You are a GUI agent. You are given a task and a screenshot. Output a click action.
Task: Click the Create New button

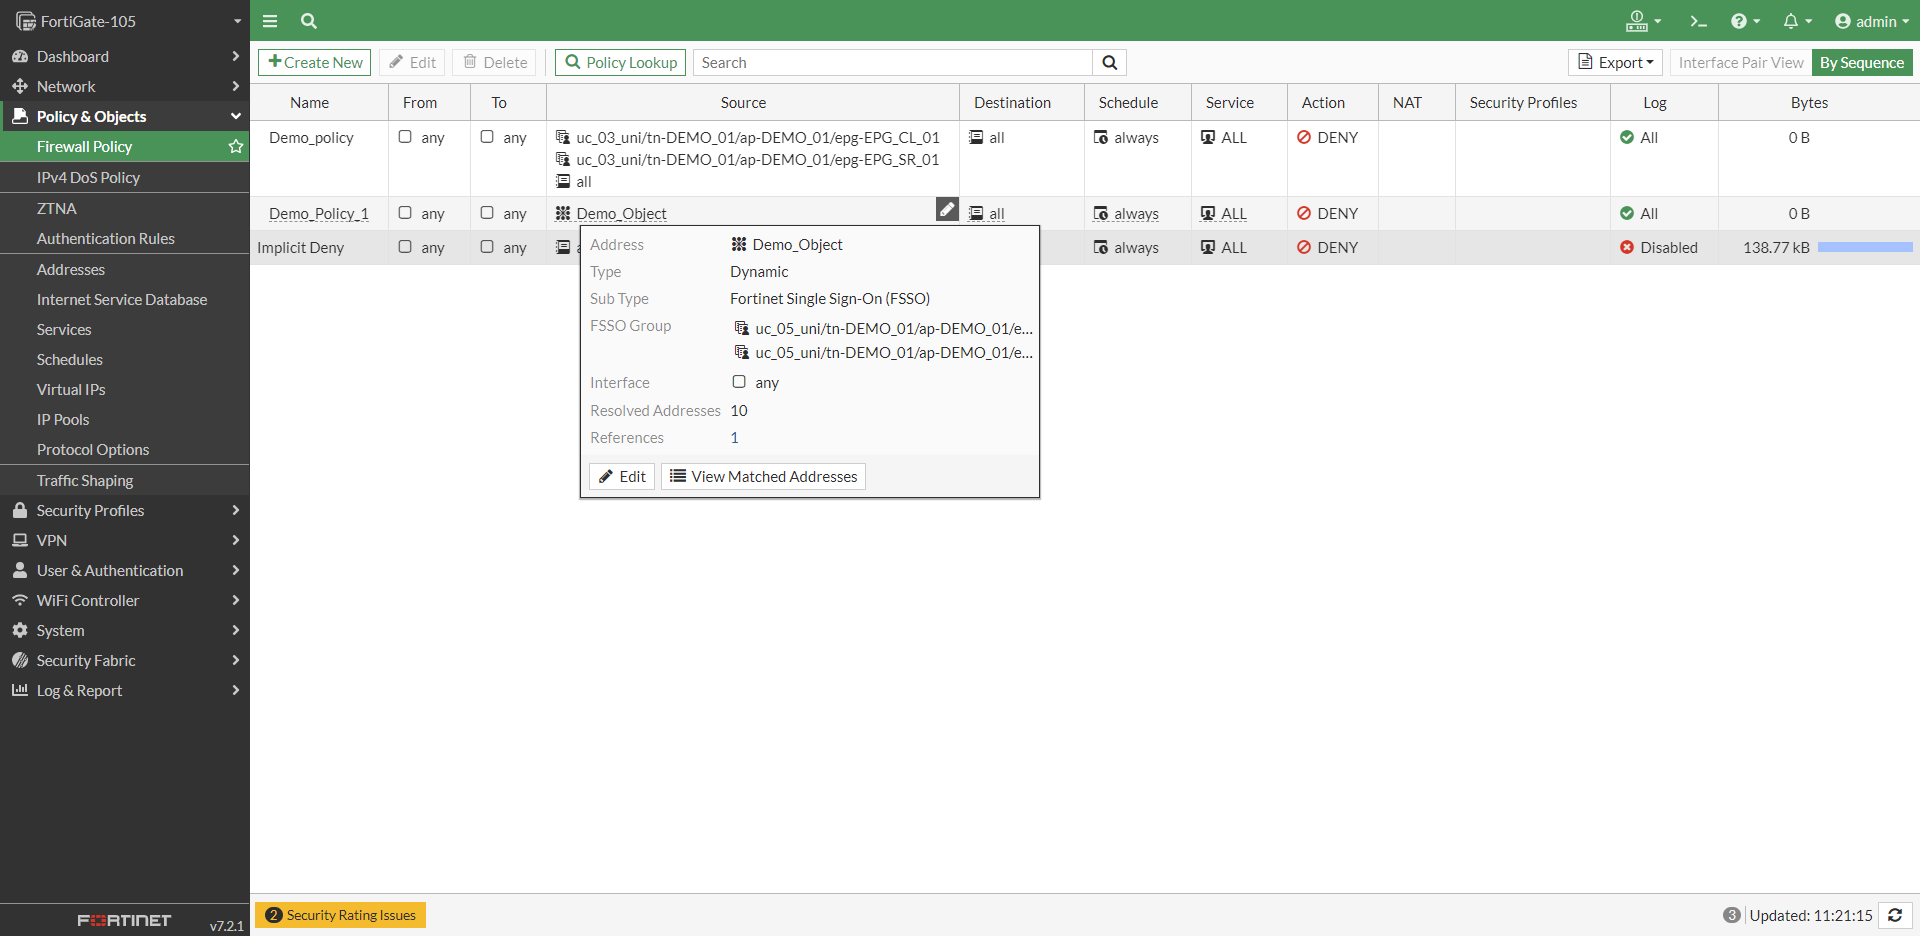tap(315, 63)
